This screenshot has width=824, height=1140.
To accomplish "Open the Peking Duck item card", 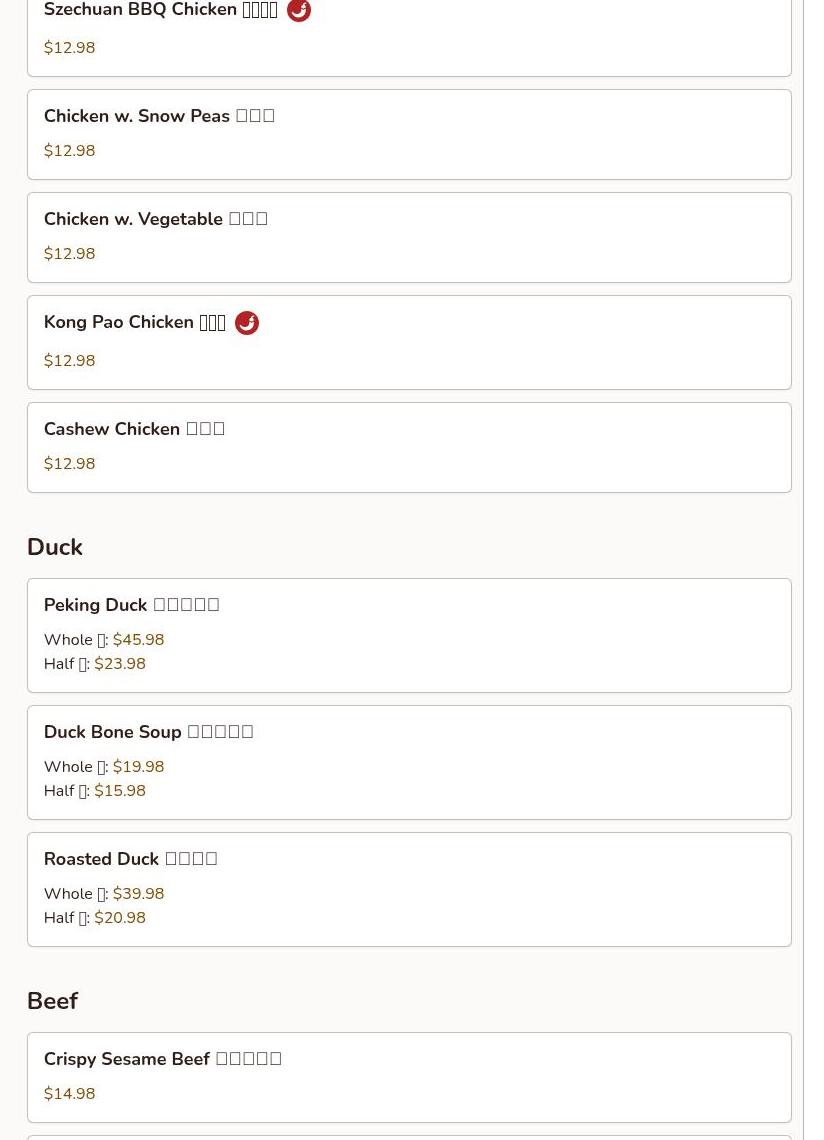I will point(409,635).
